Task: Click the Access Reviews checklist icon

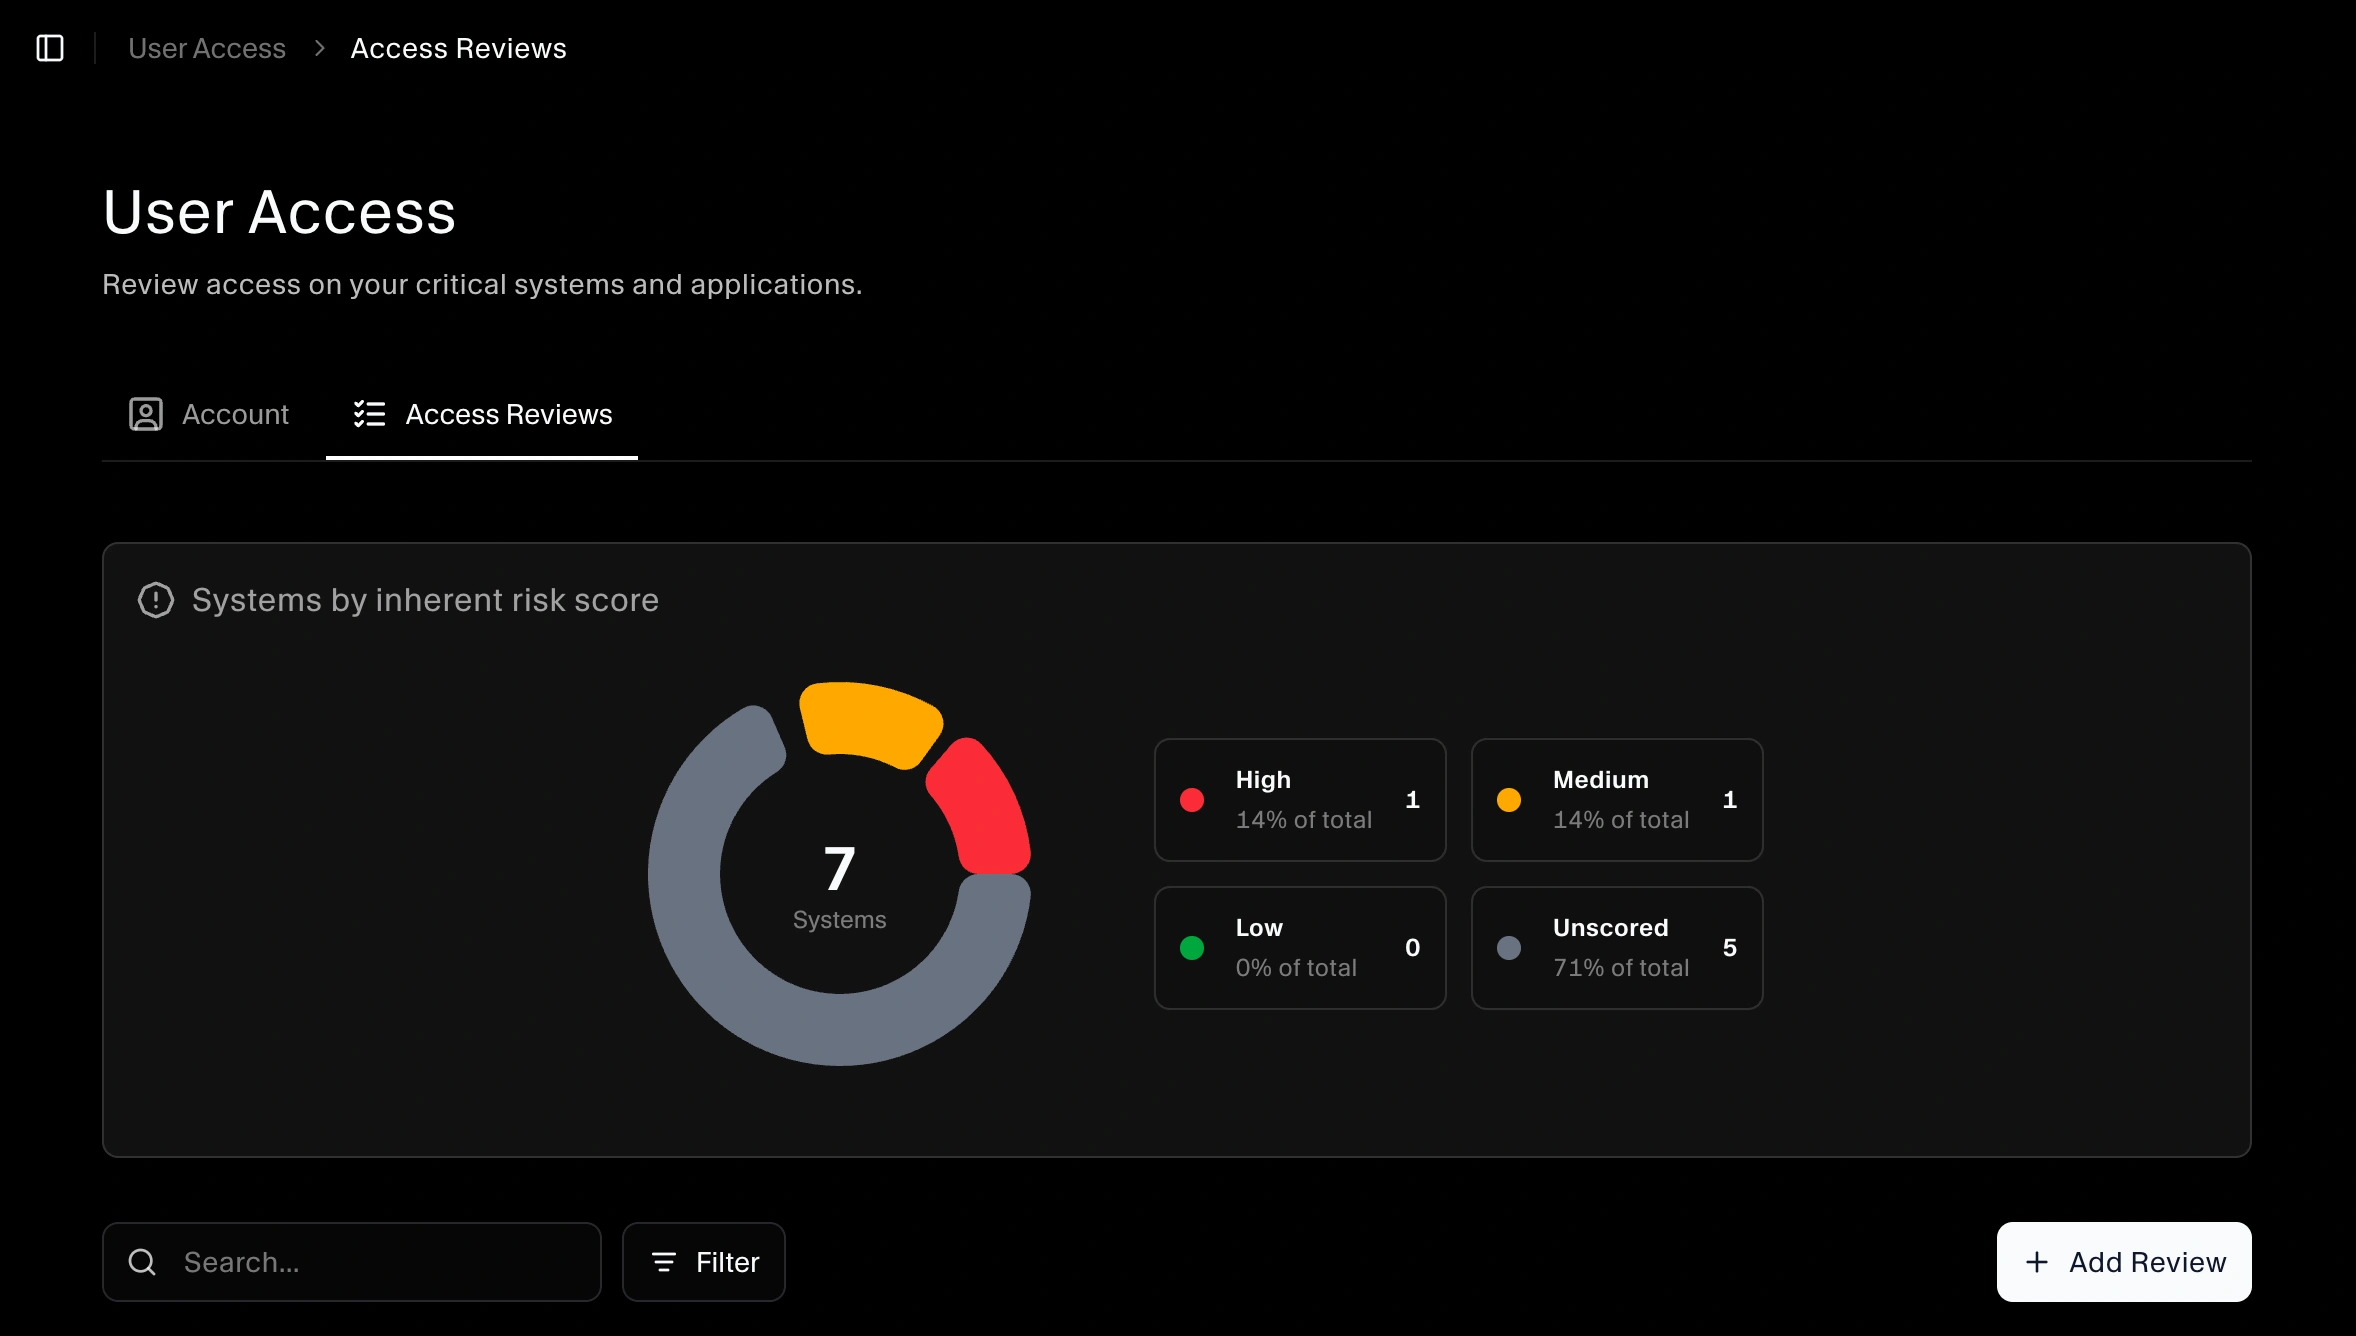Action: click(x=368, y=414)
